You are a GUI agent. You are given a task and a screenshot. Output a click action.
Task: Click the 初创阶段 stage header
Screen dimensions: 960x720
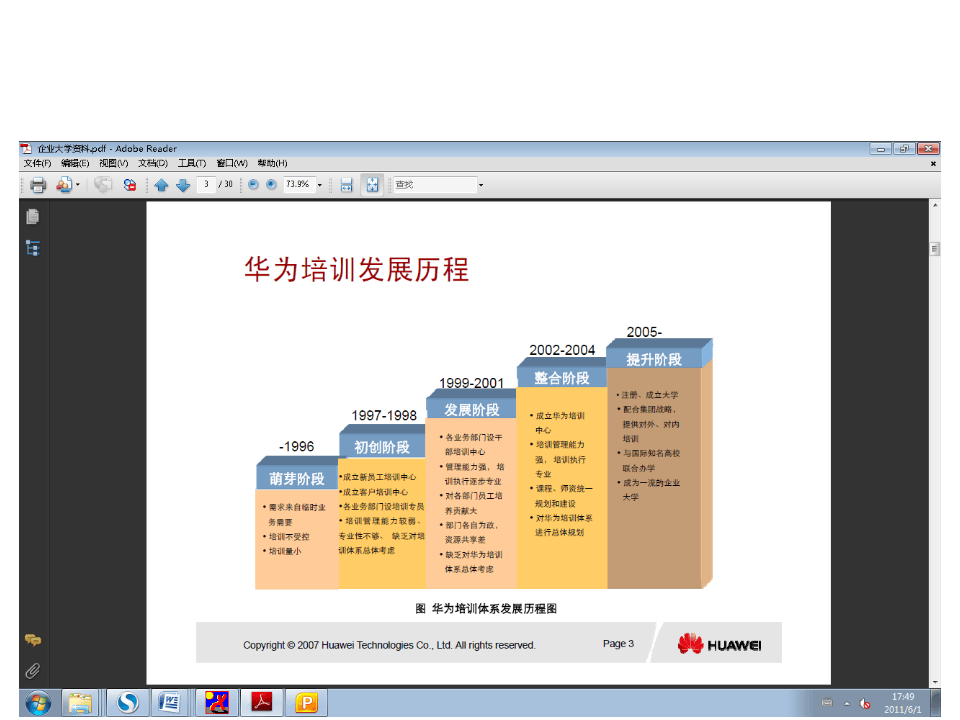(382, 447)
